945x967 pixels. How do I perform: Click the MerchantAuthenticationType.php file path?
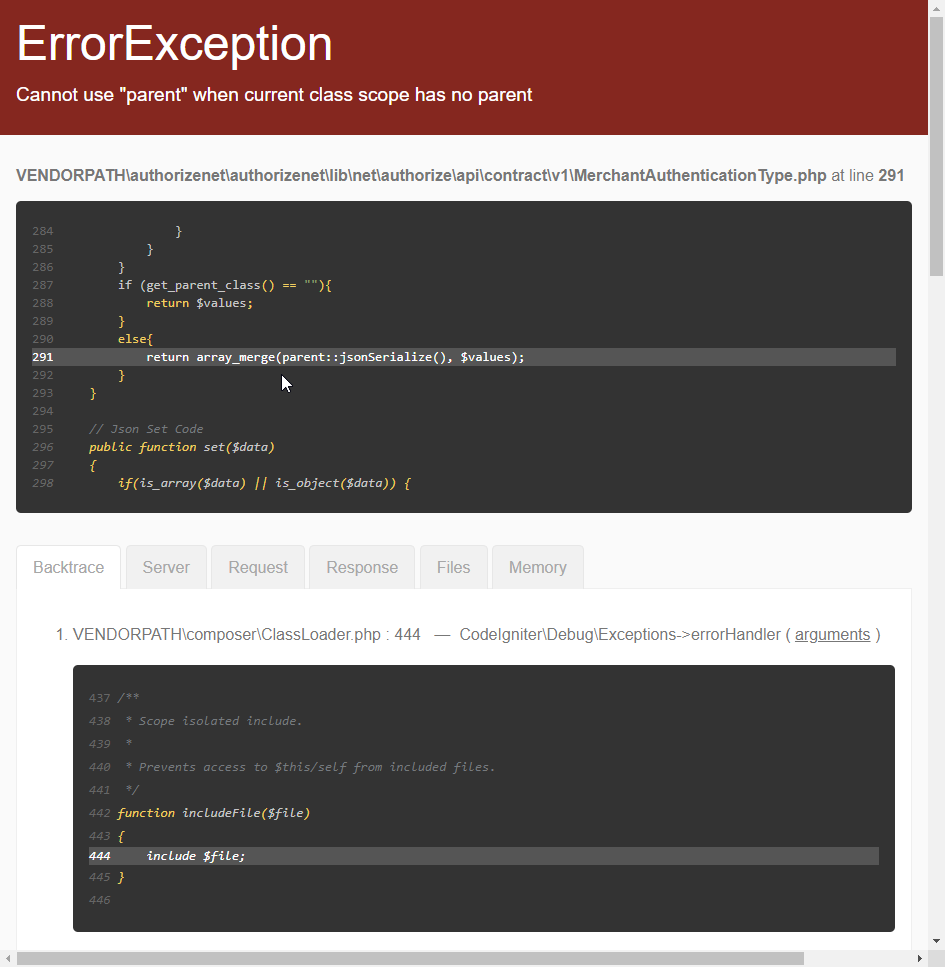pos(421,176)
